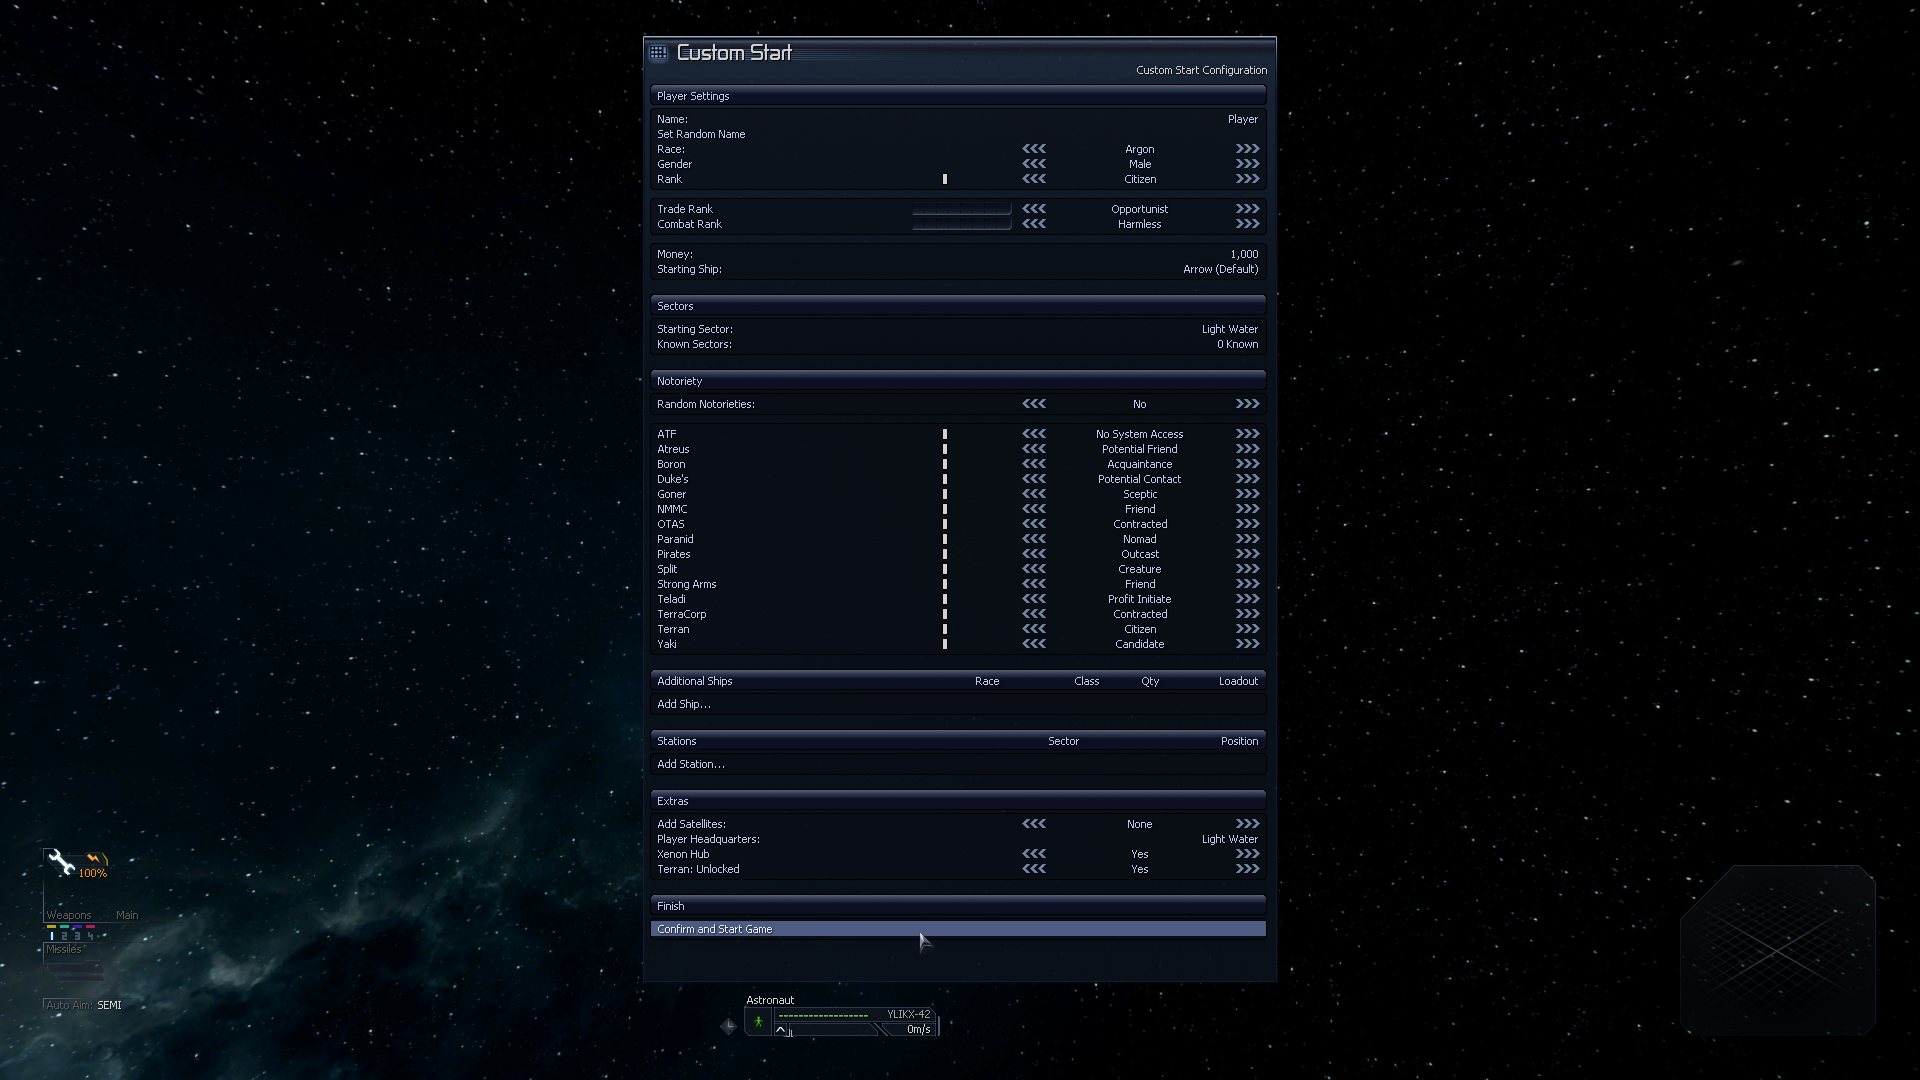Click the Finish section header
1920x1080 pixels.
tap(958, 906)
